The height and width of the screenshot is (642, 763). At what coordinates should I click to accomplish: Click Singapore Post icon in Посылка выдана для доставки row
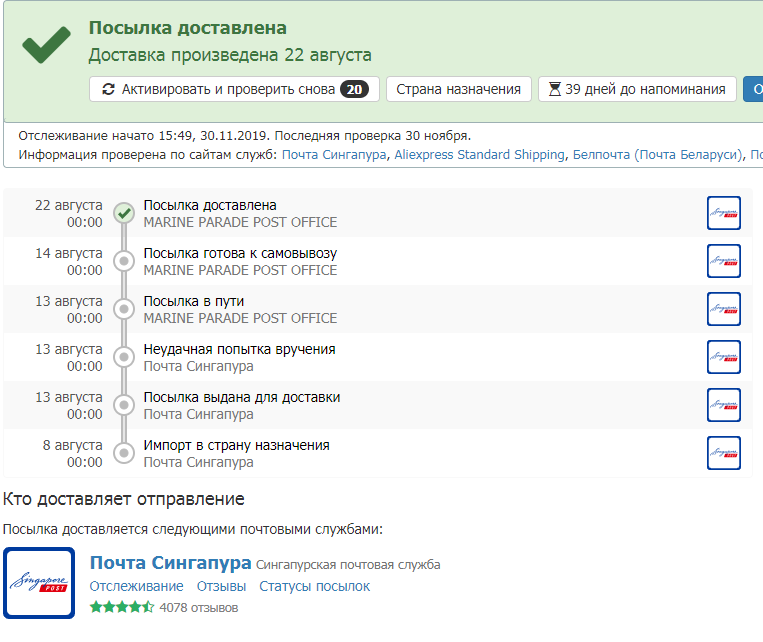click(x=724, y=405)
